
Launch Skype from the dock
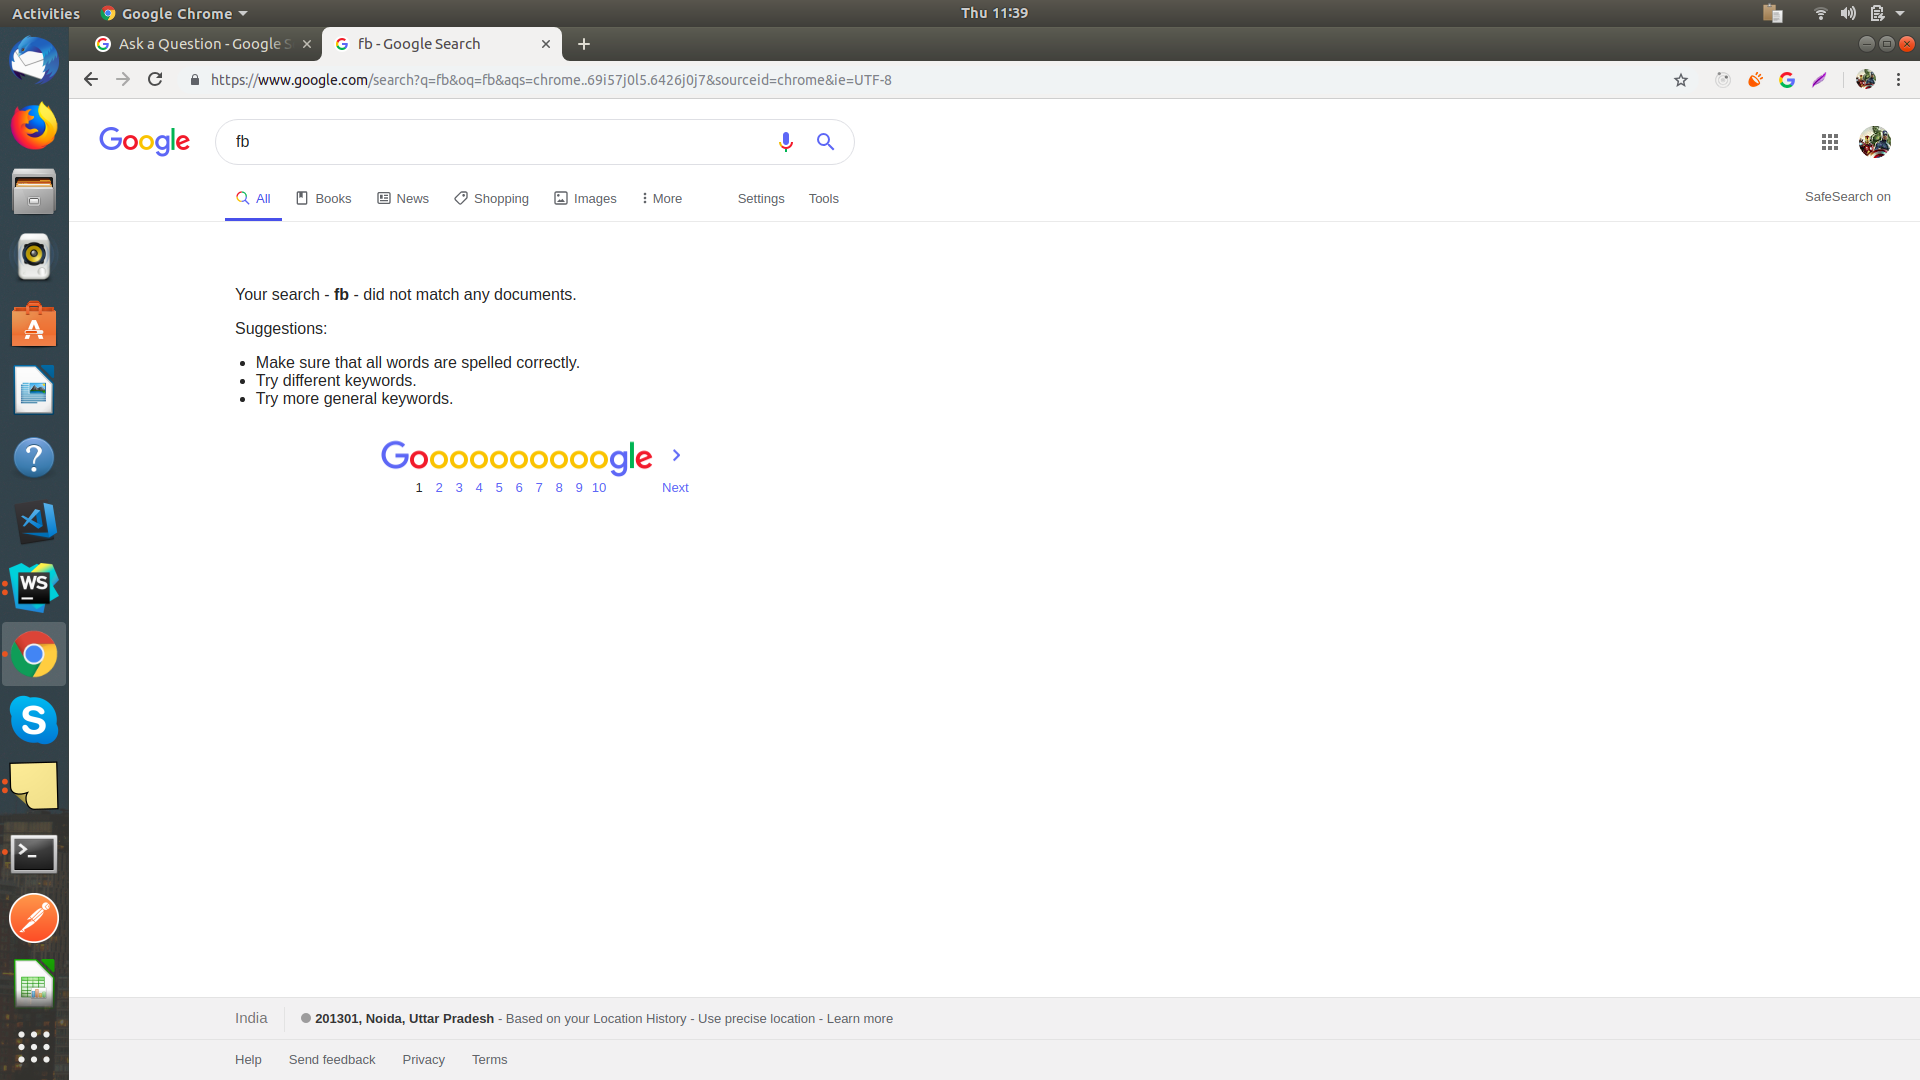click(34, 720)
